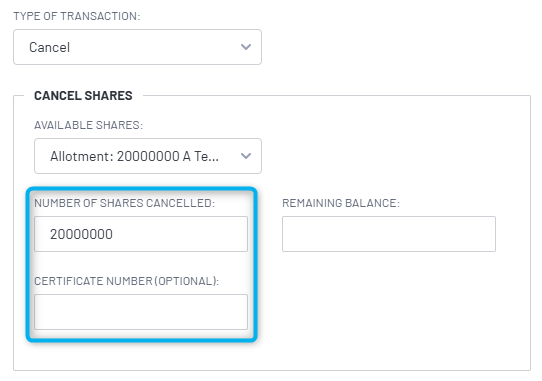Click the Remaining Balance label
This screenshot has width=542, height=381.
(x=341, y=203)
